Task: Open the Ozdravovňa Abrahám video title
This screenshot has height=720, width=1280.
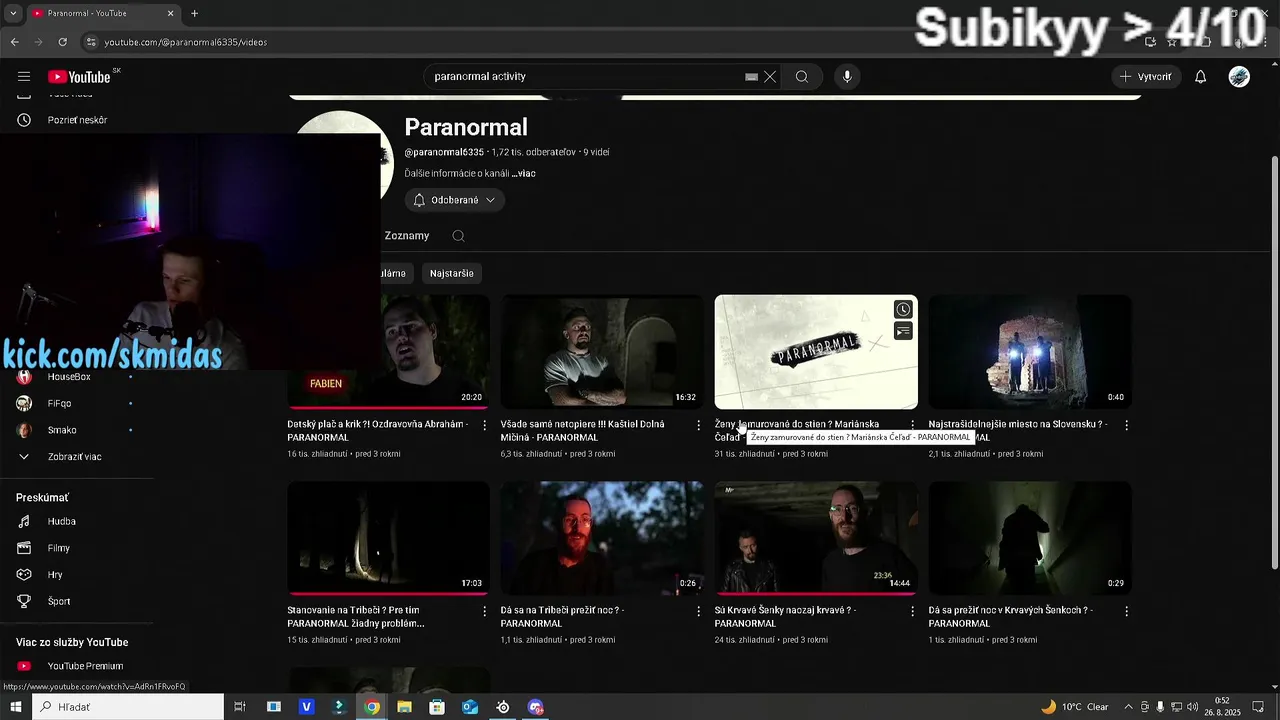Action: click(377, 431)
